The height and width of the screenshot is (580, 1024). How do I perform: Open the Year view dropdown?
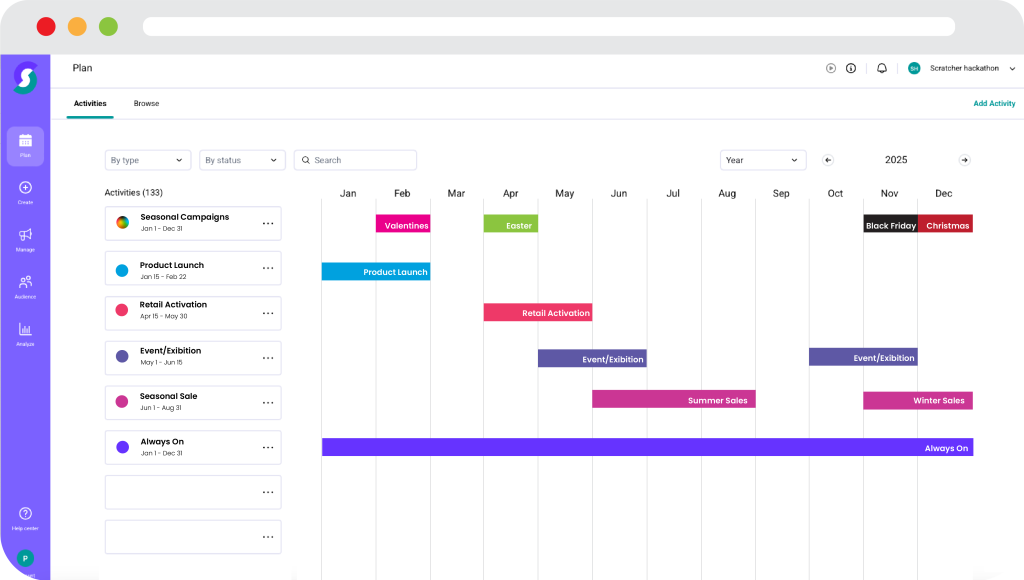pos(763,160)
